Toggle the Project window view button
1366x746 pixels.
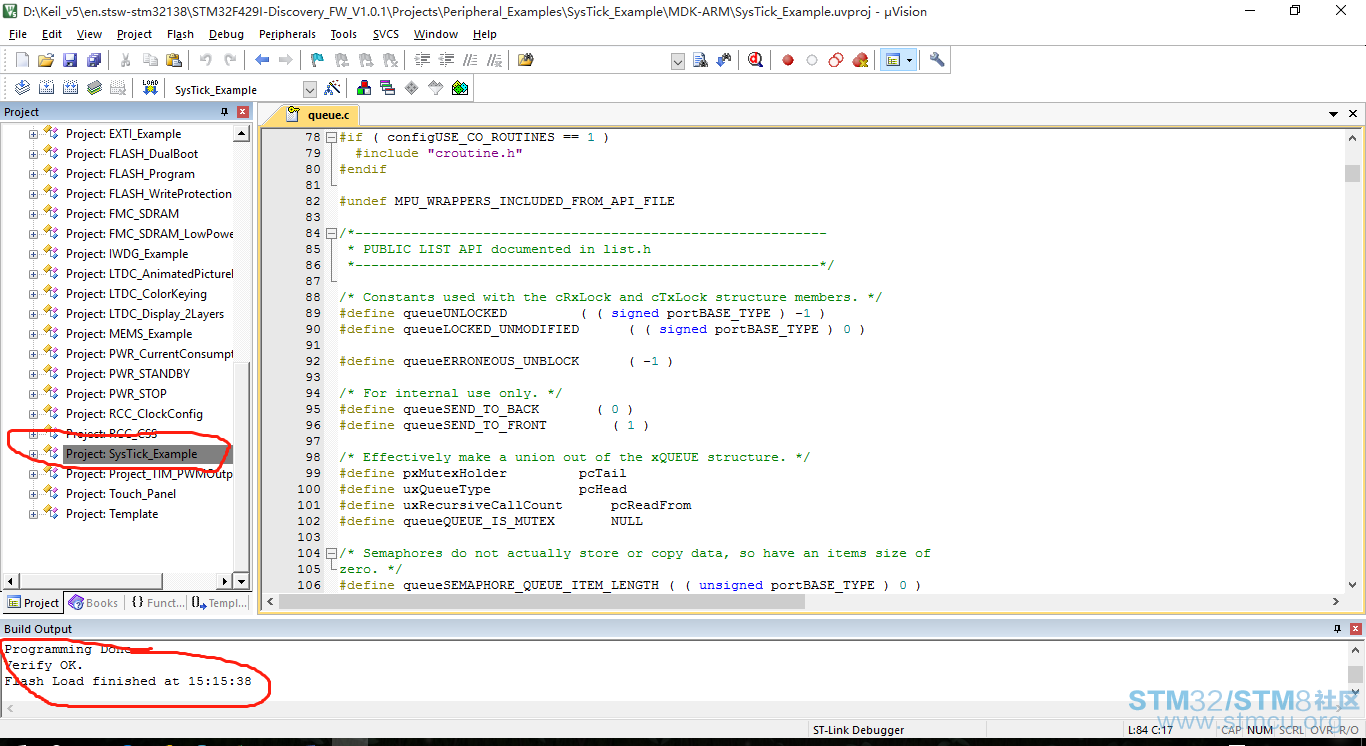(x=892, y=60)
